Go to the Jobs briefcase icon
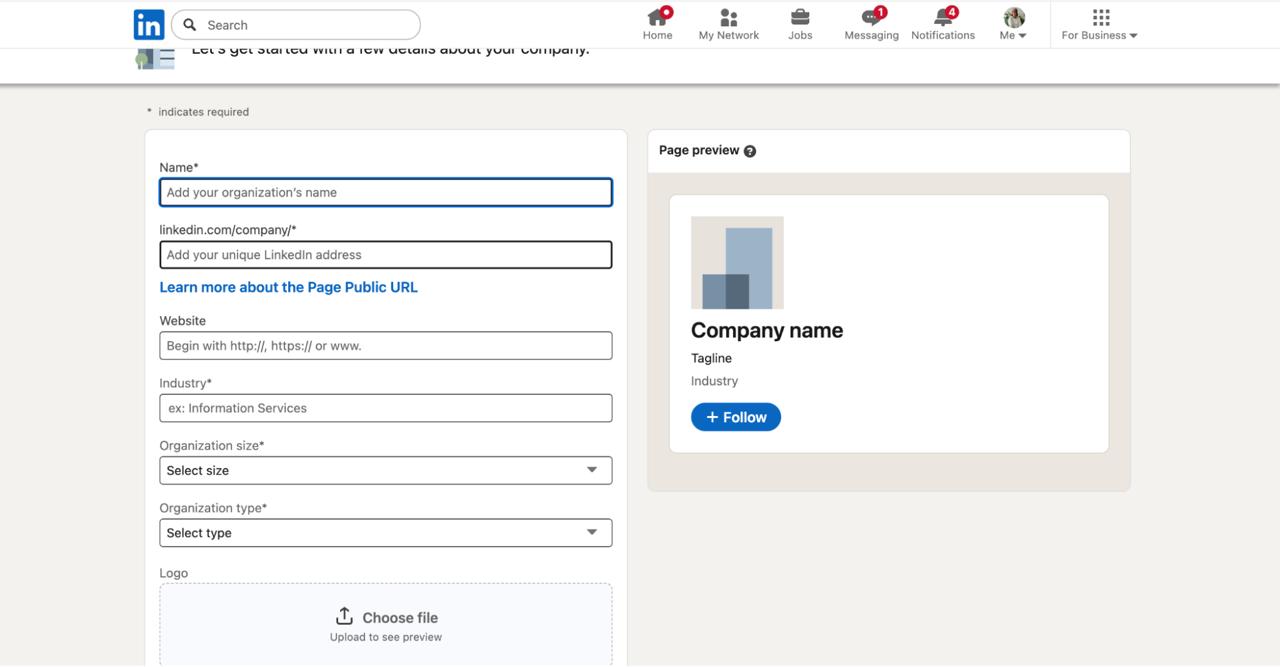The height and width of the screenshot is (667, 1280). point(800,18)
